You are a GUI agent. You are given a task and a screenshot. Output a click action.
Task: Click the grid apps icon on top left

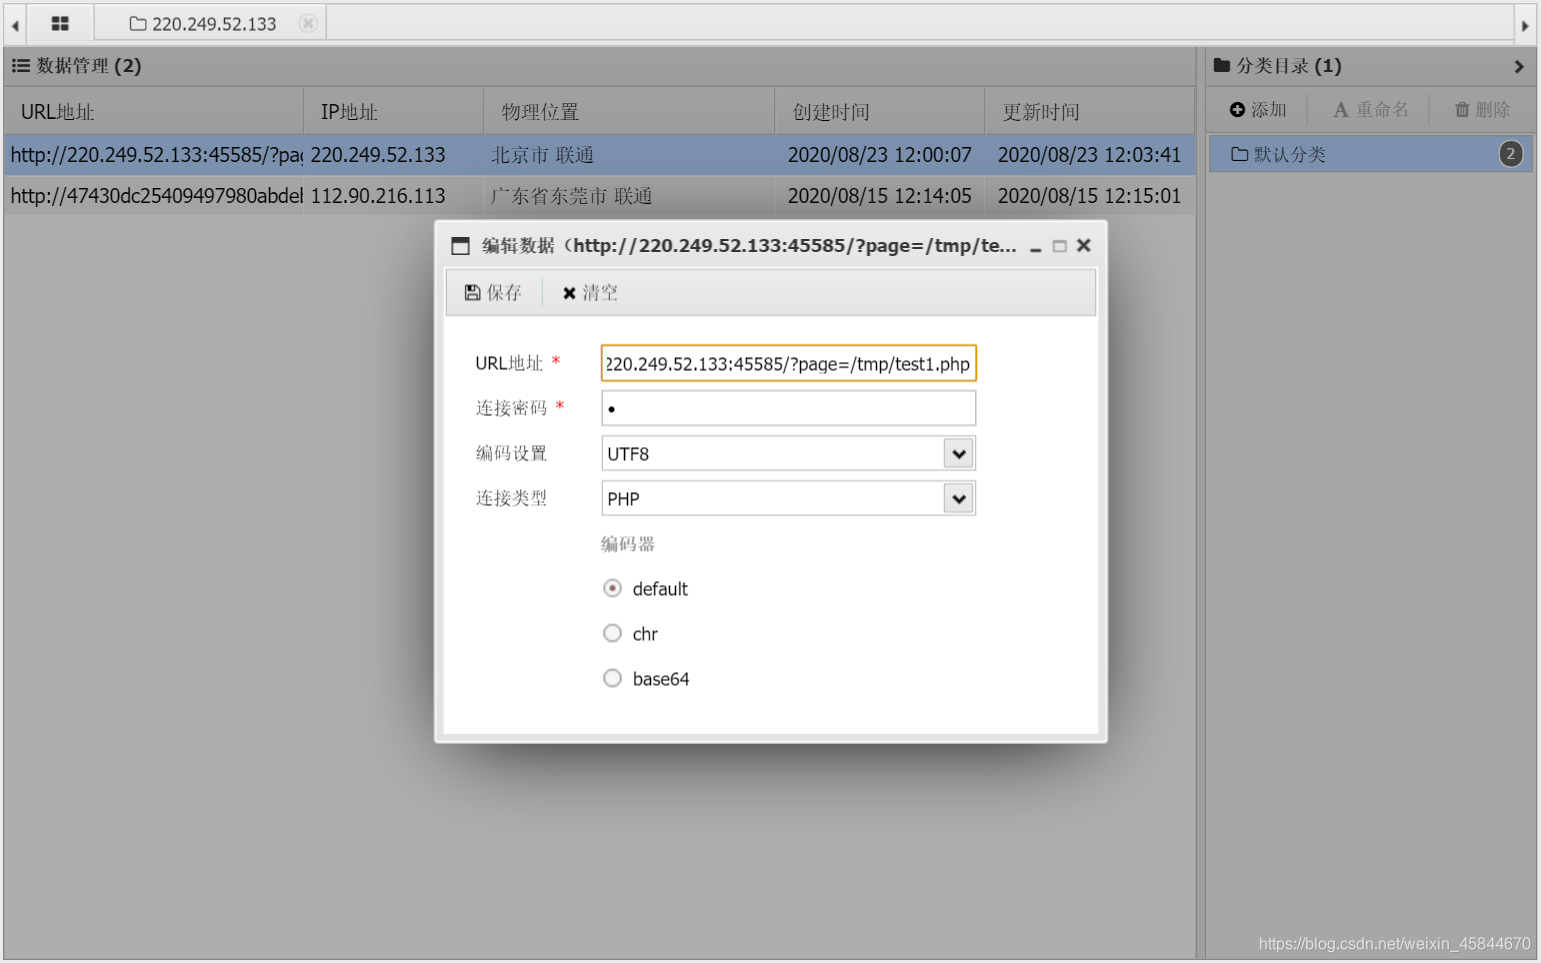pos(60,23)
